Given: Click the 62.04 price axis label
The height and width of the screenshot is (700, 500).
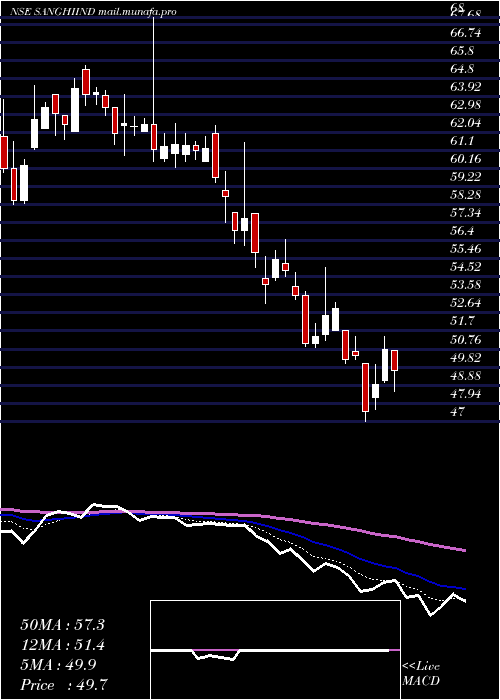Looking at the screenshot, I should coord(465,123).
